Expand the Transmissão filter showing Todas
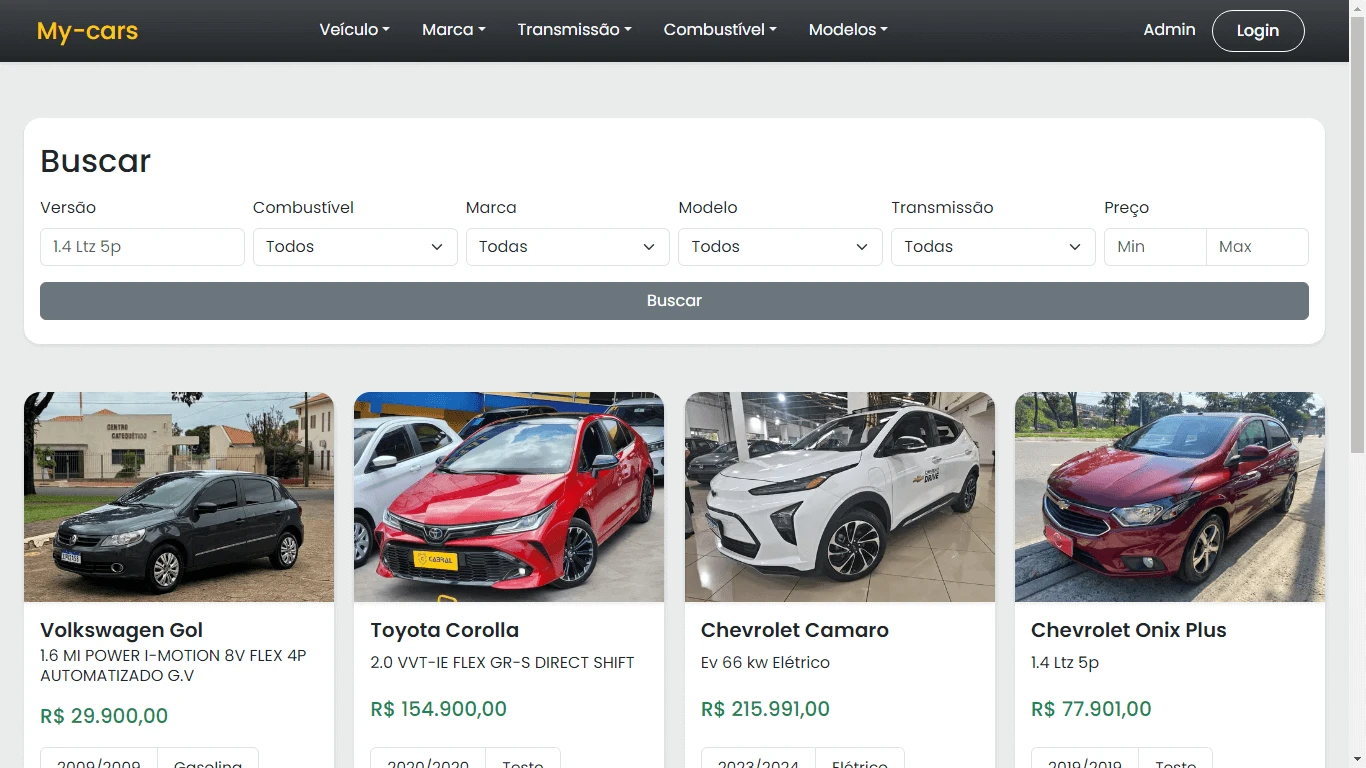1366x768 pixels. point(992,246)
